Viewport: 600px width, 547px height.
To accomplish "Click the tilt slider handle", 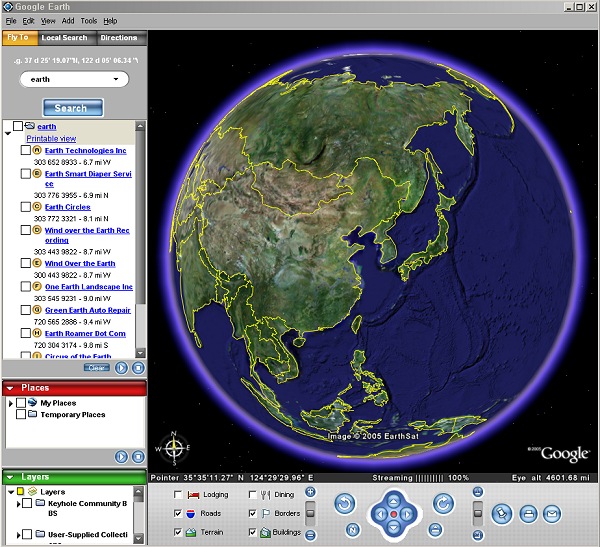I will [x=477, y=514].
